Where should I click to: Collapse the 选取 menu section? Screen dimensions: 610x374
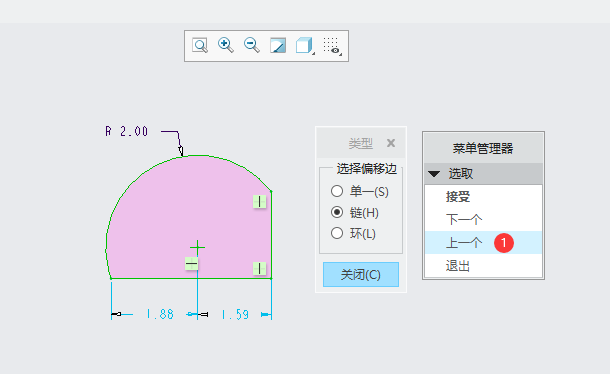coord(434,174)
